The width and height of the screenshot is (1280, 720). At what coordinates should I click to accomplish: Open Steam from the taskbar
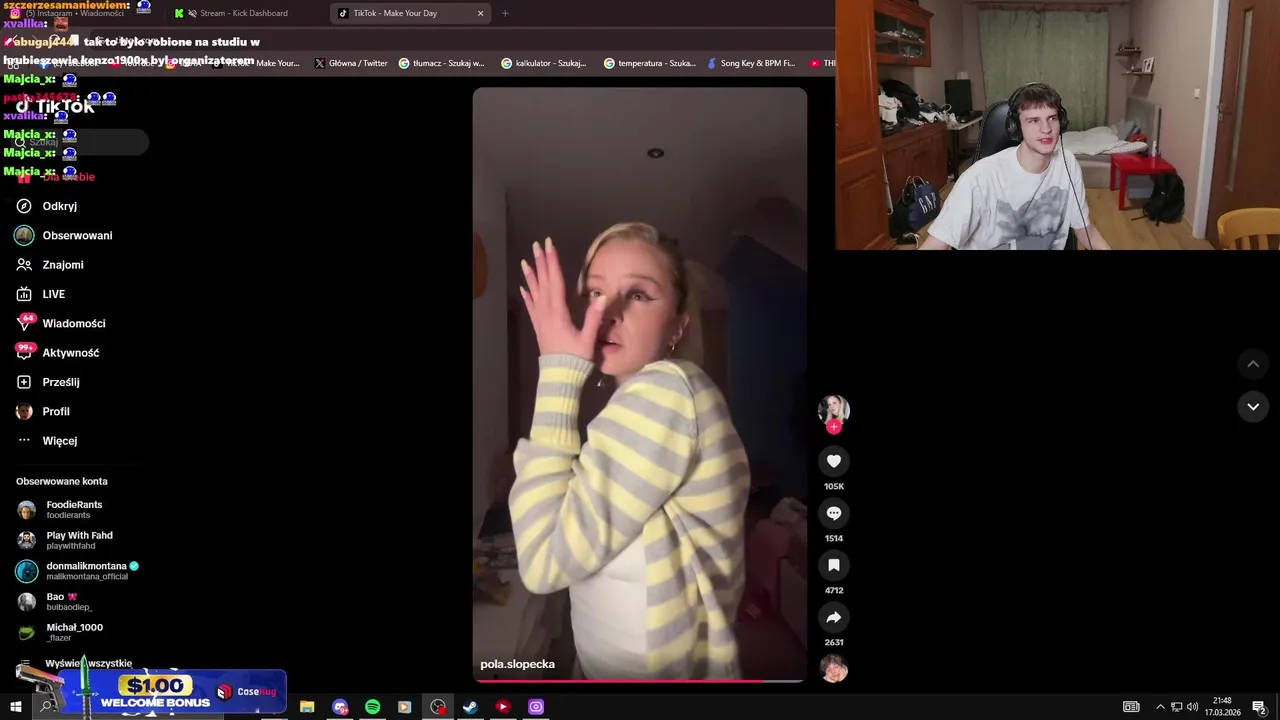pyautogui.click(x=470, y=707)
